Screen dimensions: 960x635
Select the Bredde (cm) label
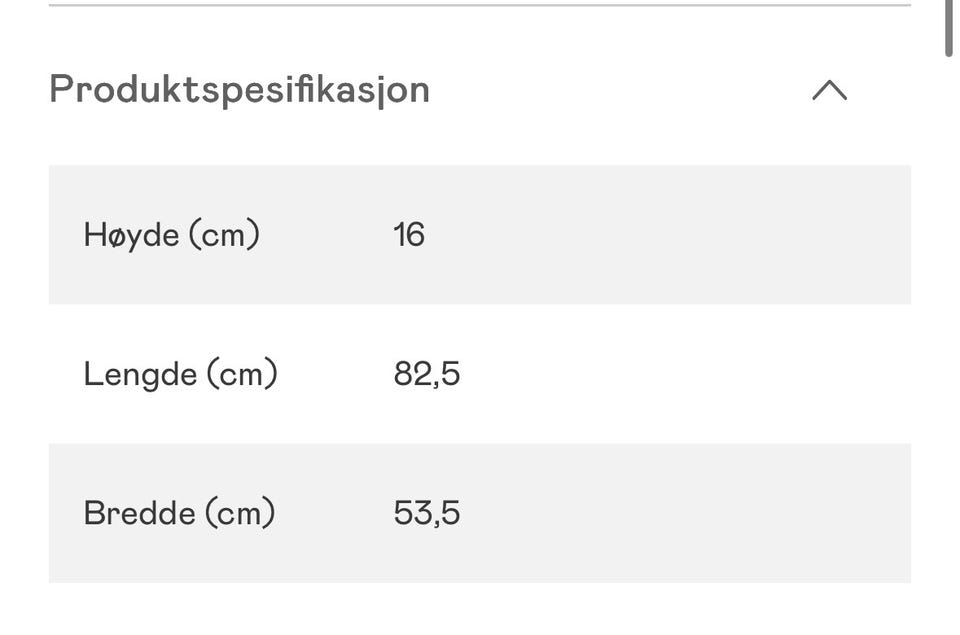tap(179, 513)
